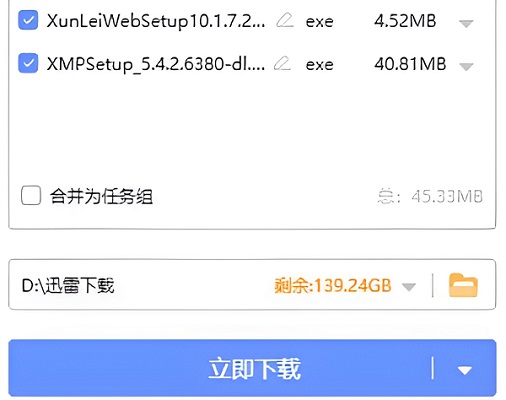The height and width of the screenshot is (400, 506).
Task: Select the XMPSetup_5.4.2.6380-dl file name
Action: coord(156,64)
